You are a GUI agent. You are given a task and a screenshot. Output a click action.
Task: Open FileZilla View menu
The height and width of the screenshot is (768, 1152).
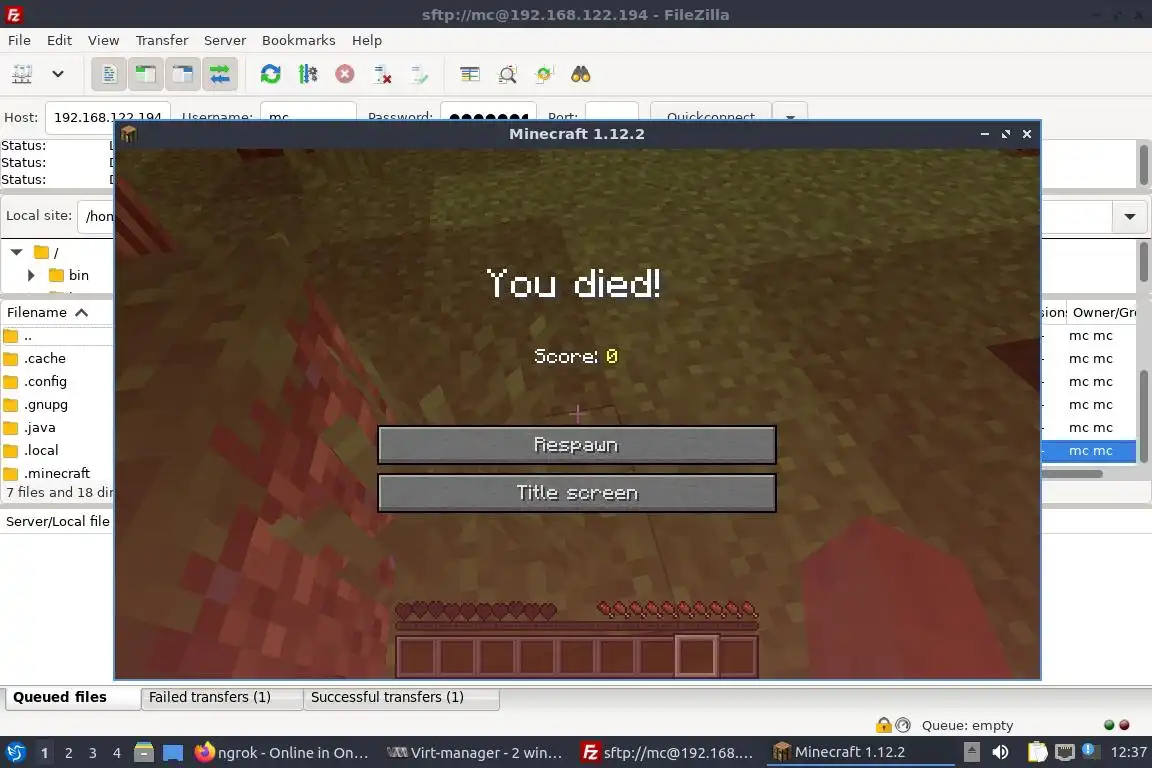pos(104,40)
